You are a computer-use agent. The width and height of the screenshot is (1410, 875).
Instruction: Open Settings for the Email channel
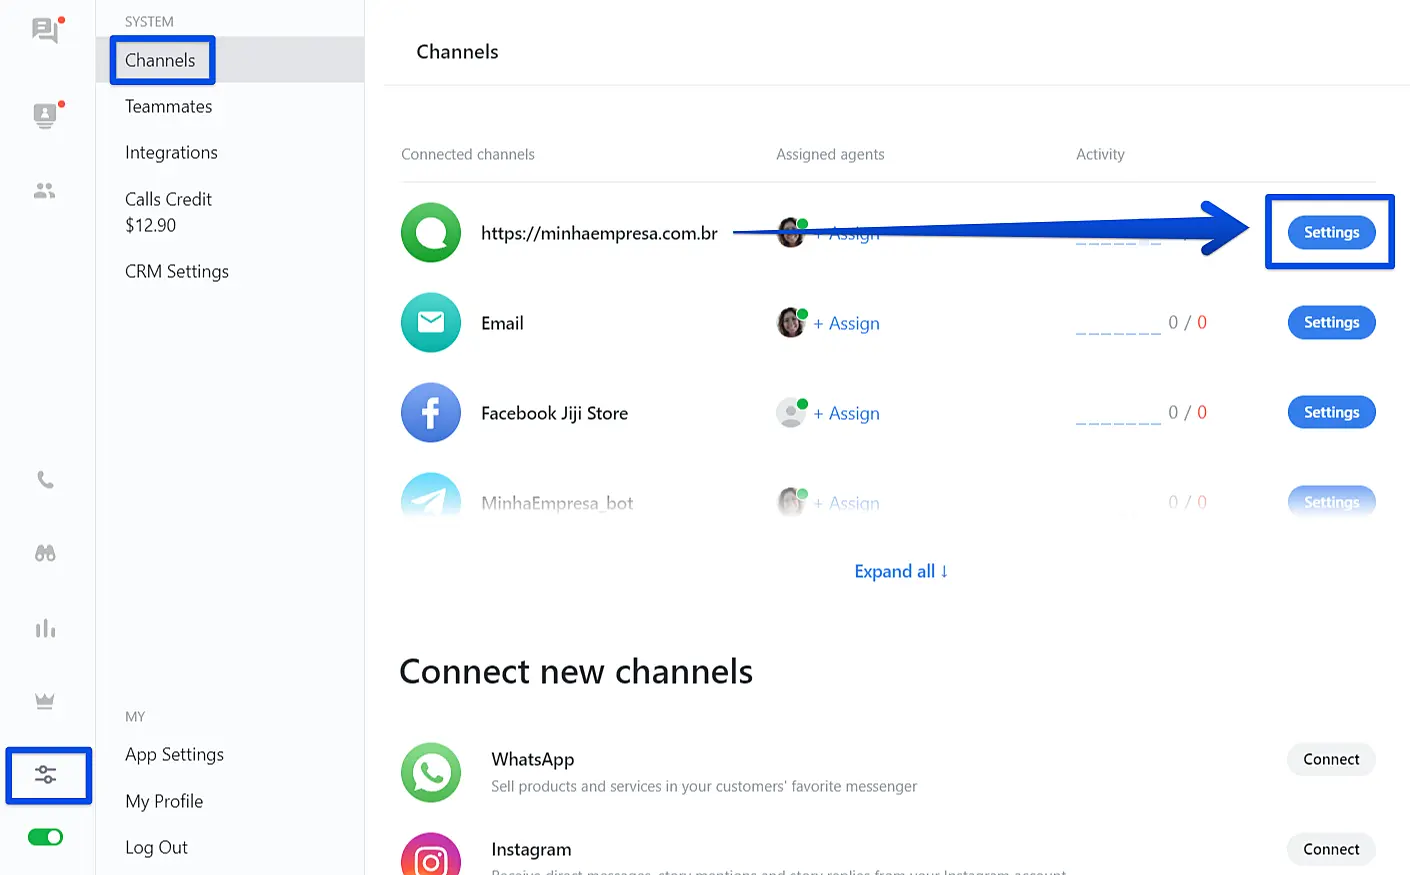(x=1331, y=323)
